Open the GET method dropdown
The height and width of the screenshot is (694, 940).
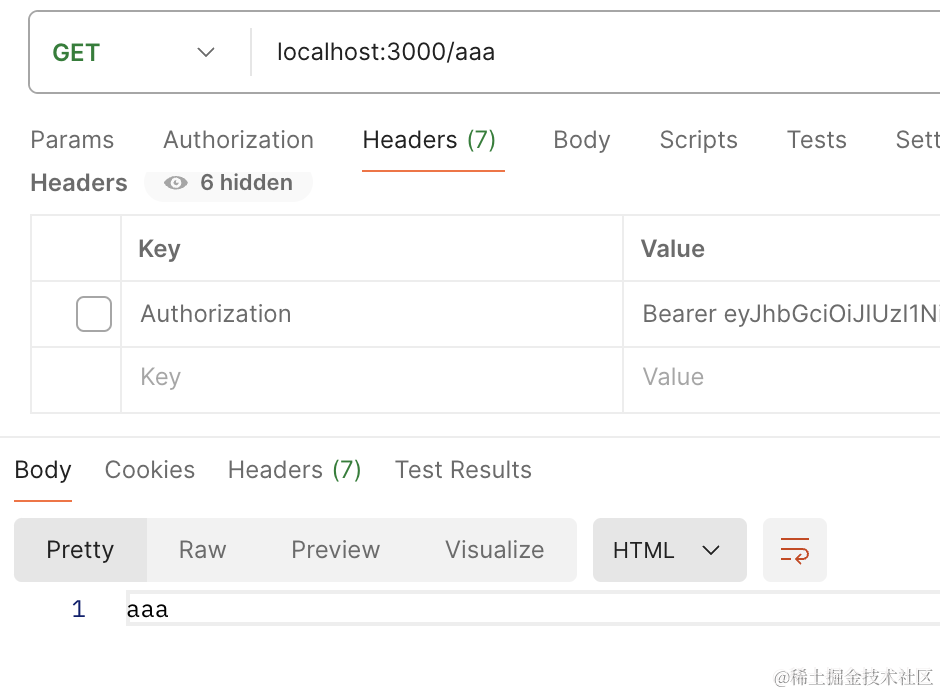[x=135, y=53]
